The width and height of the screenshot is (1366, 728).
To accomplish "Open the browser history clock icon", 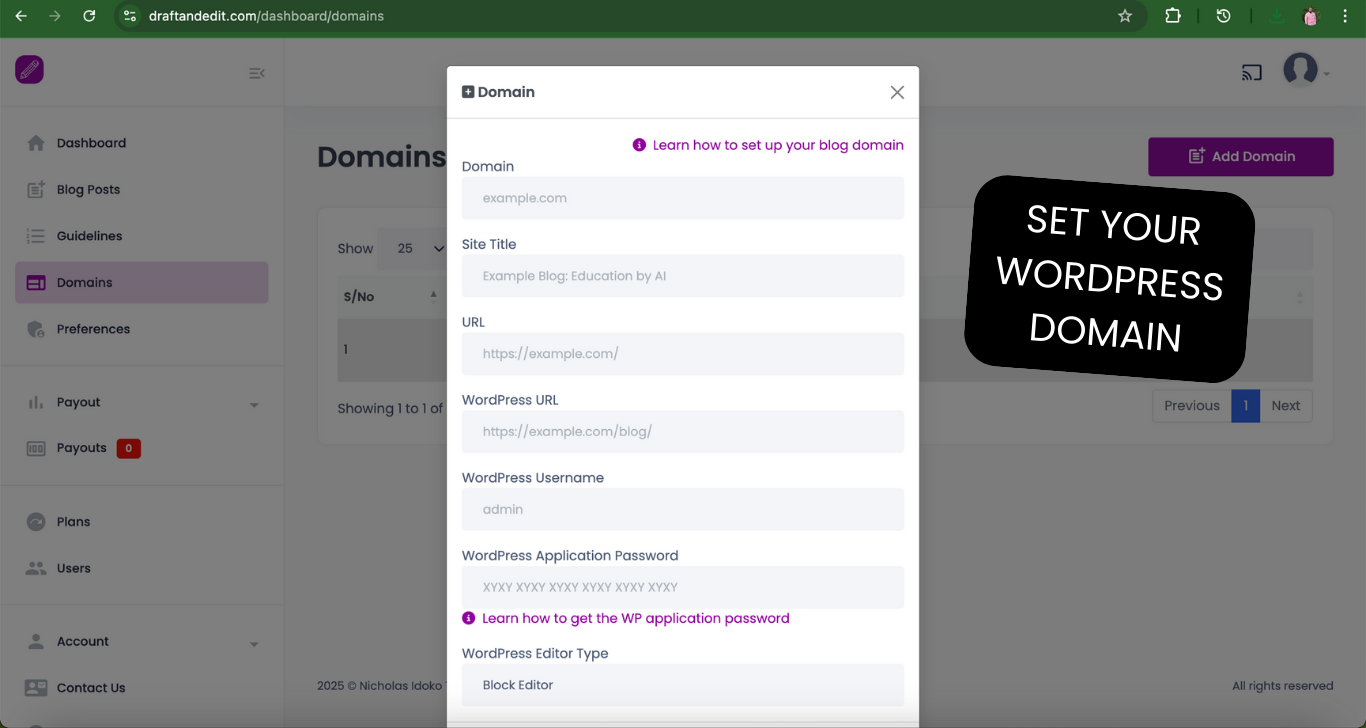I will (x=1223, y=16).
